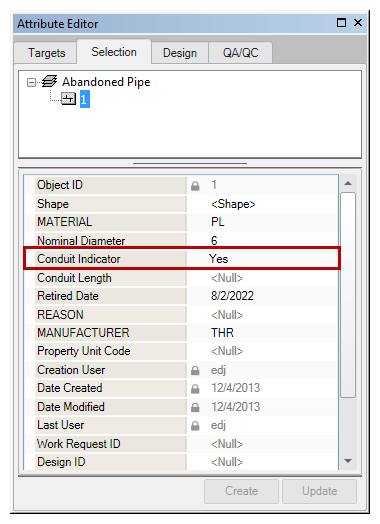Click the Abandoned Pipe layer icon

49,82
